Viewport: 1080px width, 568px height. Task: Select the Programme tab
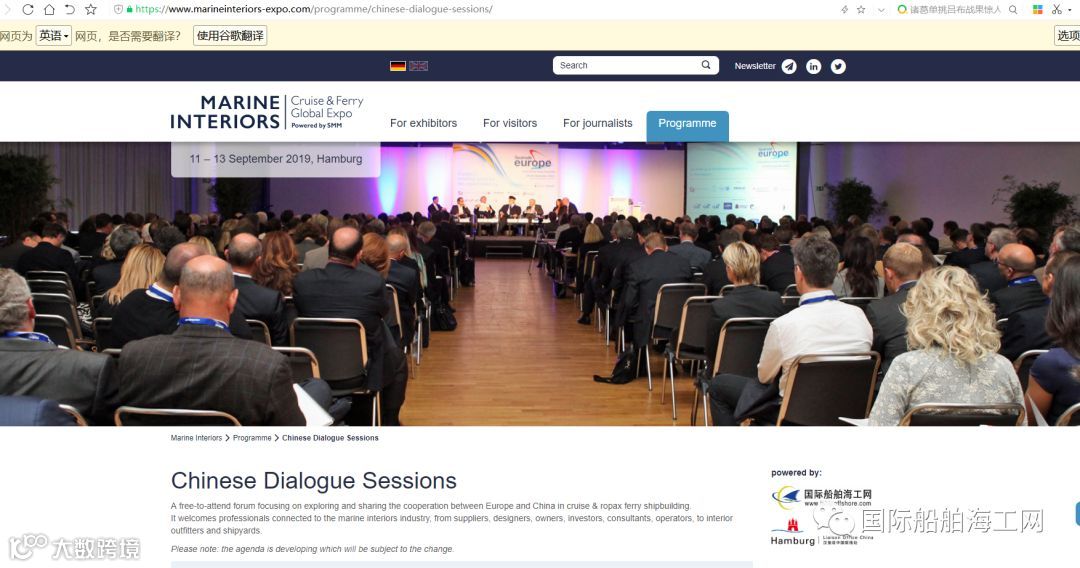687,125
